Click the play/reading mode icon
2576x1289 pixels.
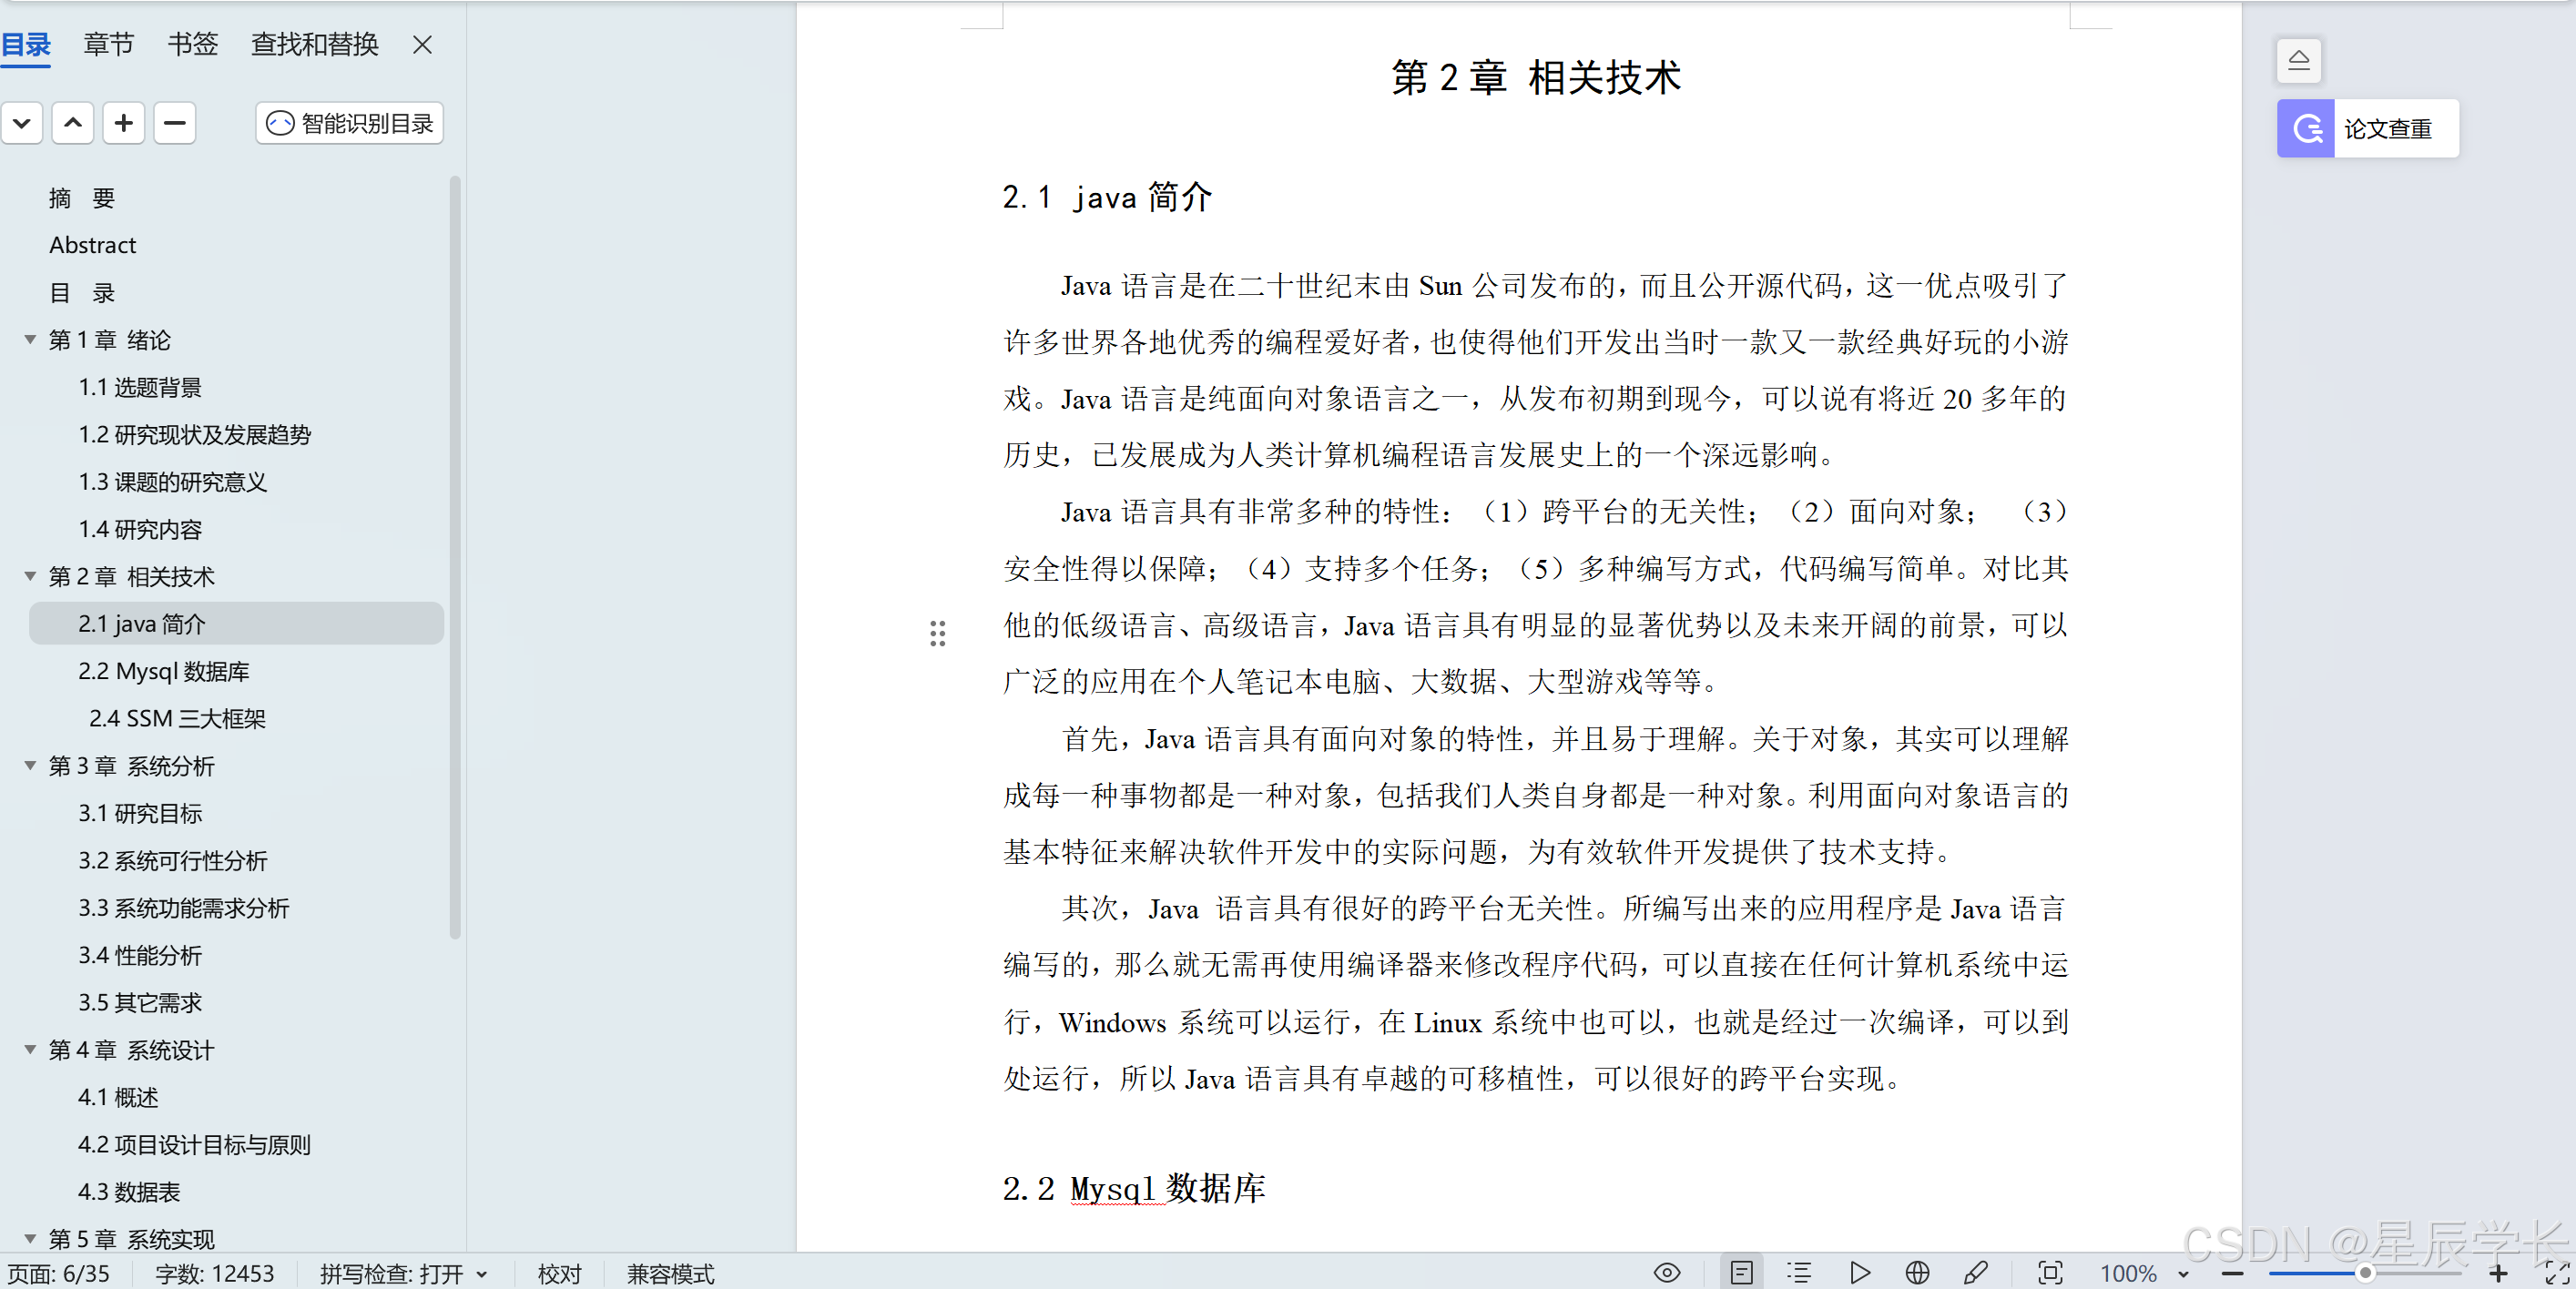pyautogui.click(x=1859, y=1273)
